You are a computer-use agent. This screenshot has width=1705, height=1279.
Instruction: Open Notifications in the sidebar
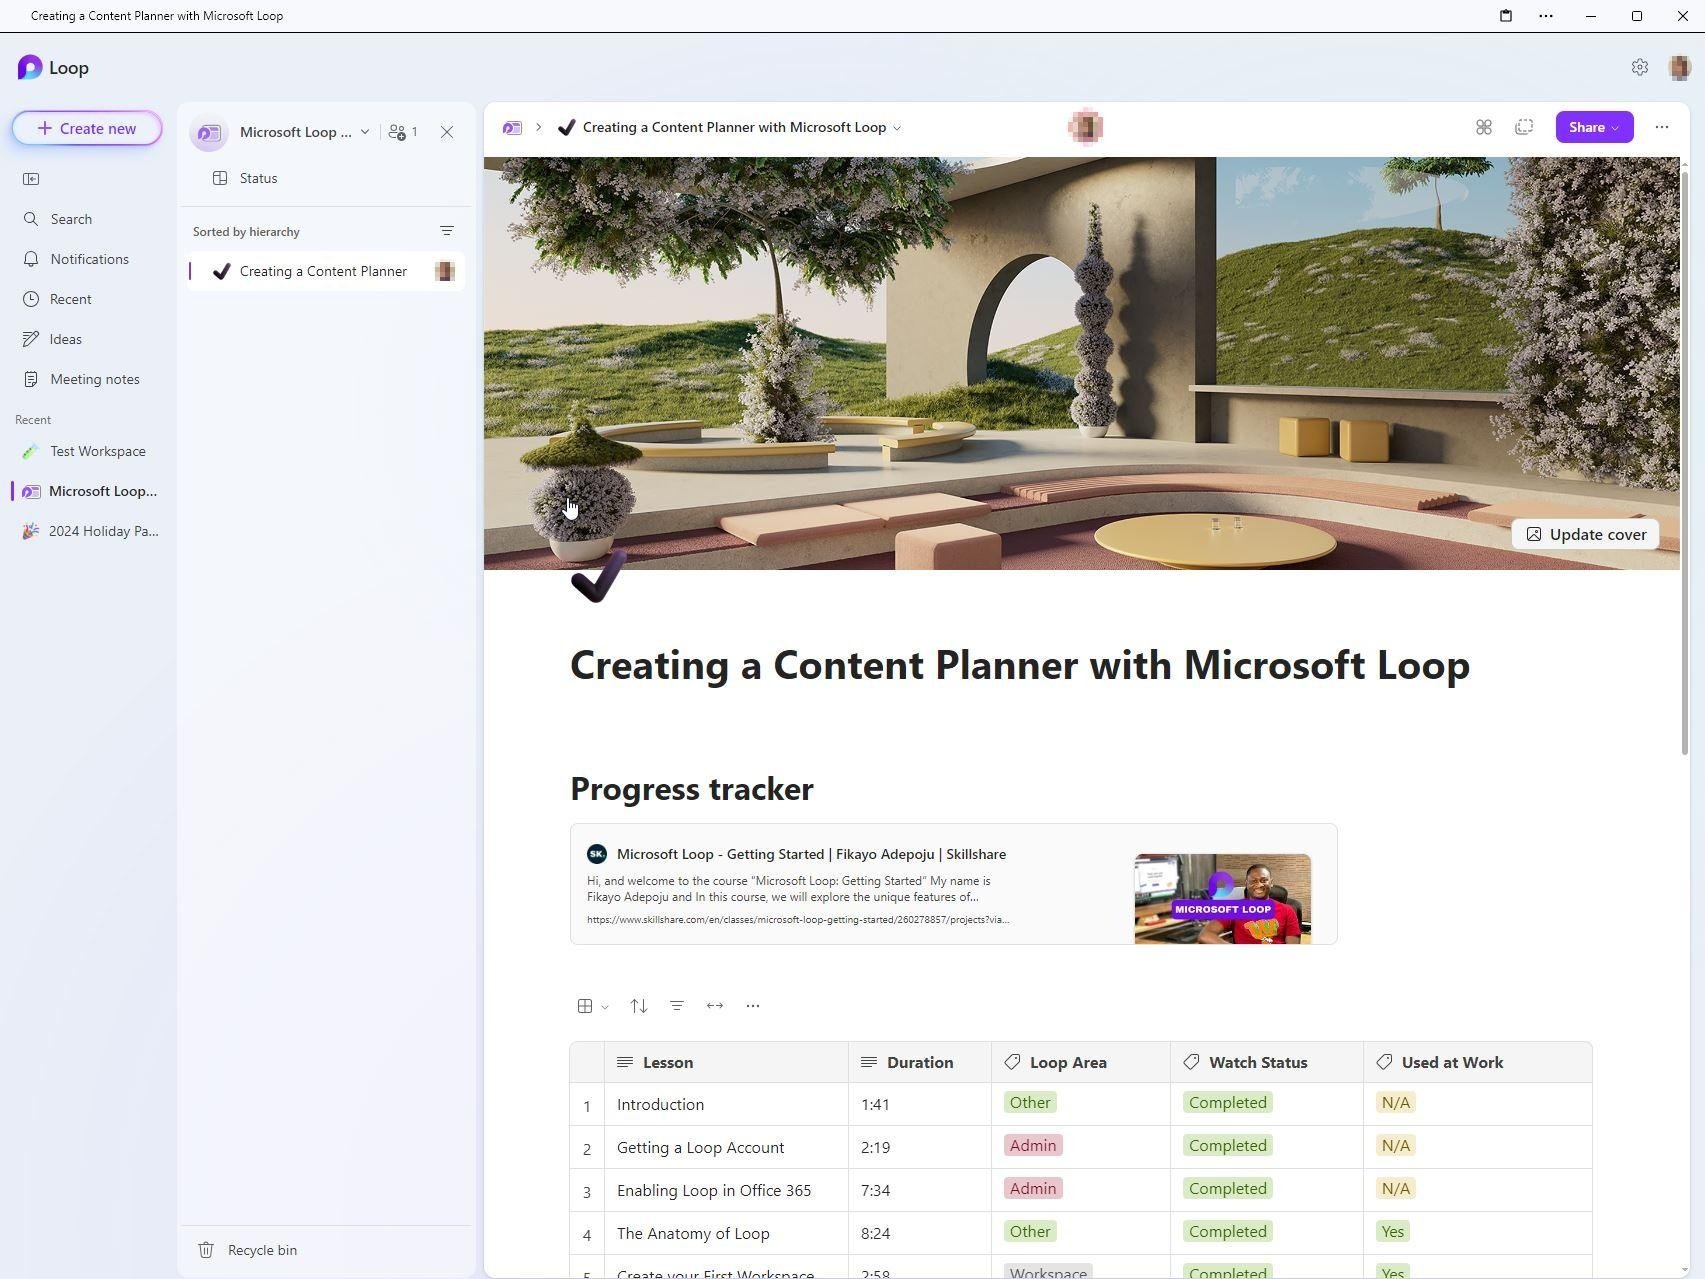[x=89, y=259]
